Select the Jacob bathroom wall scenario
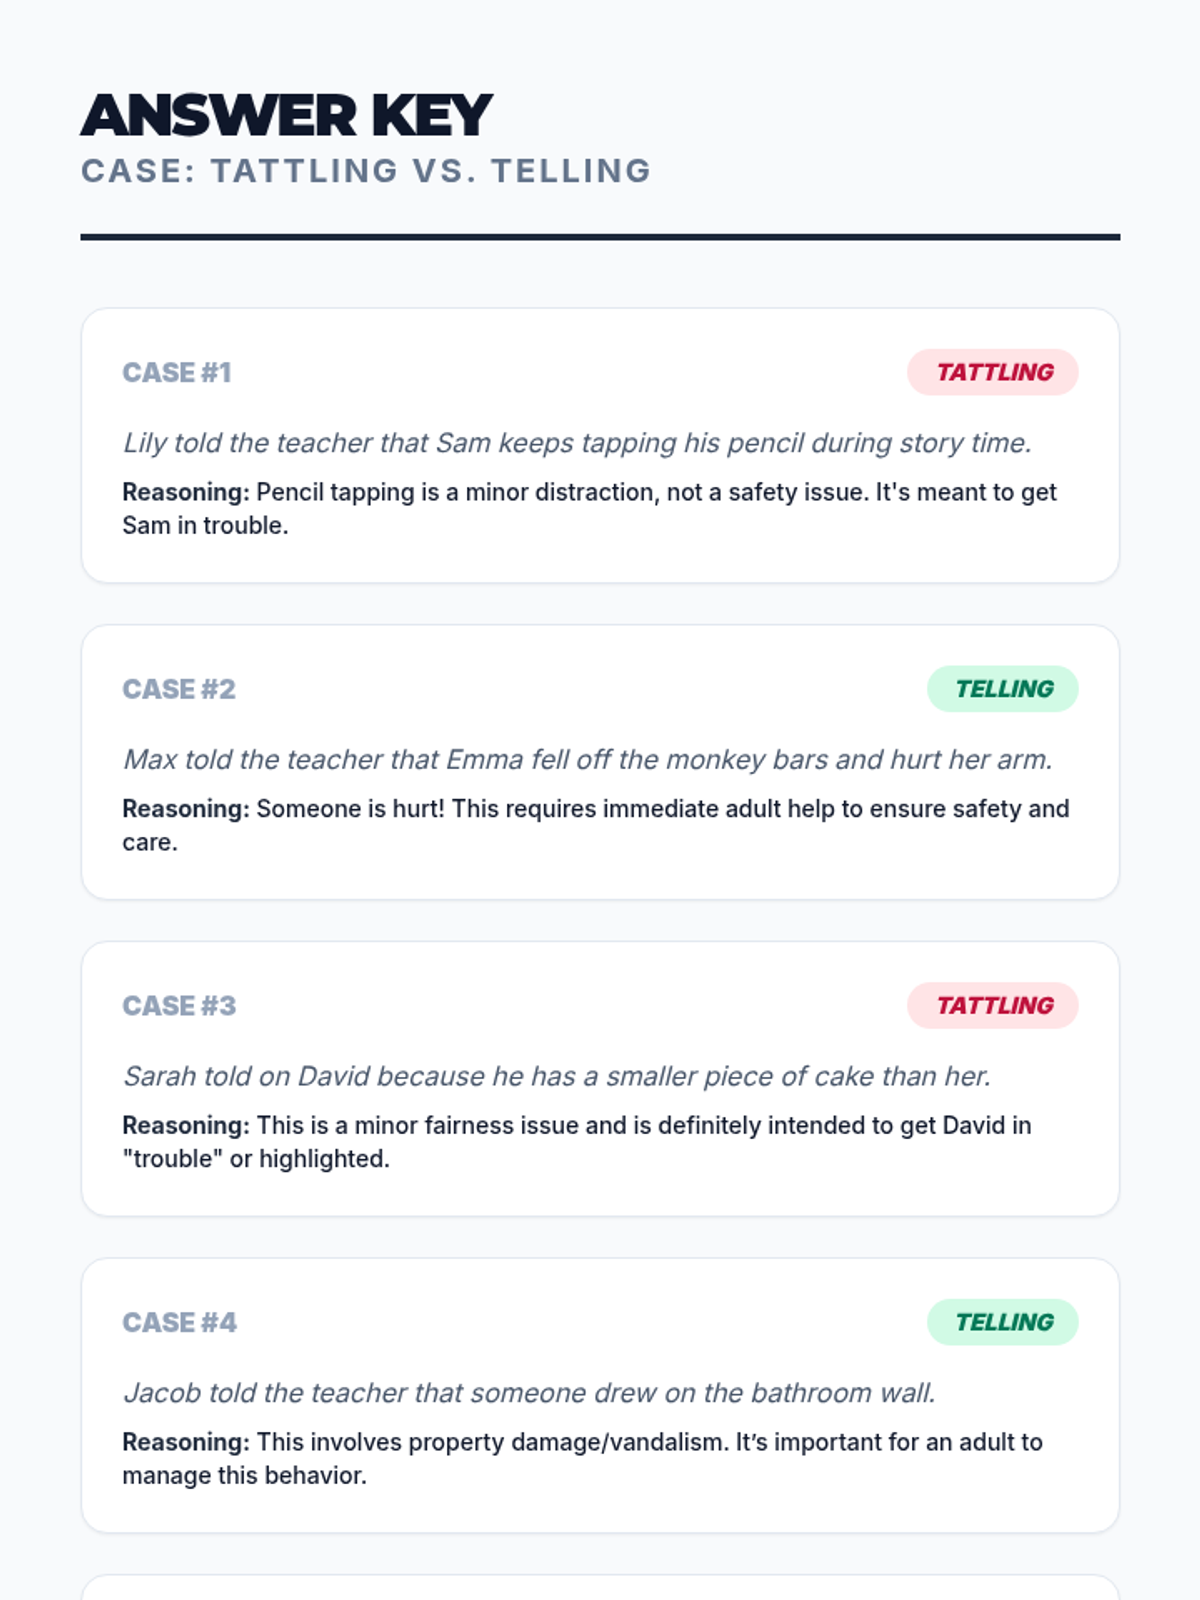 (529, 1393)
